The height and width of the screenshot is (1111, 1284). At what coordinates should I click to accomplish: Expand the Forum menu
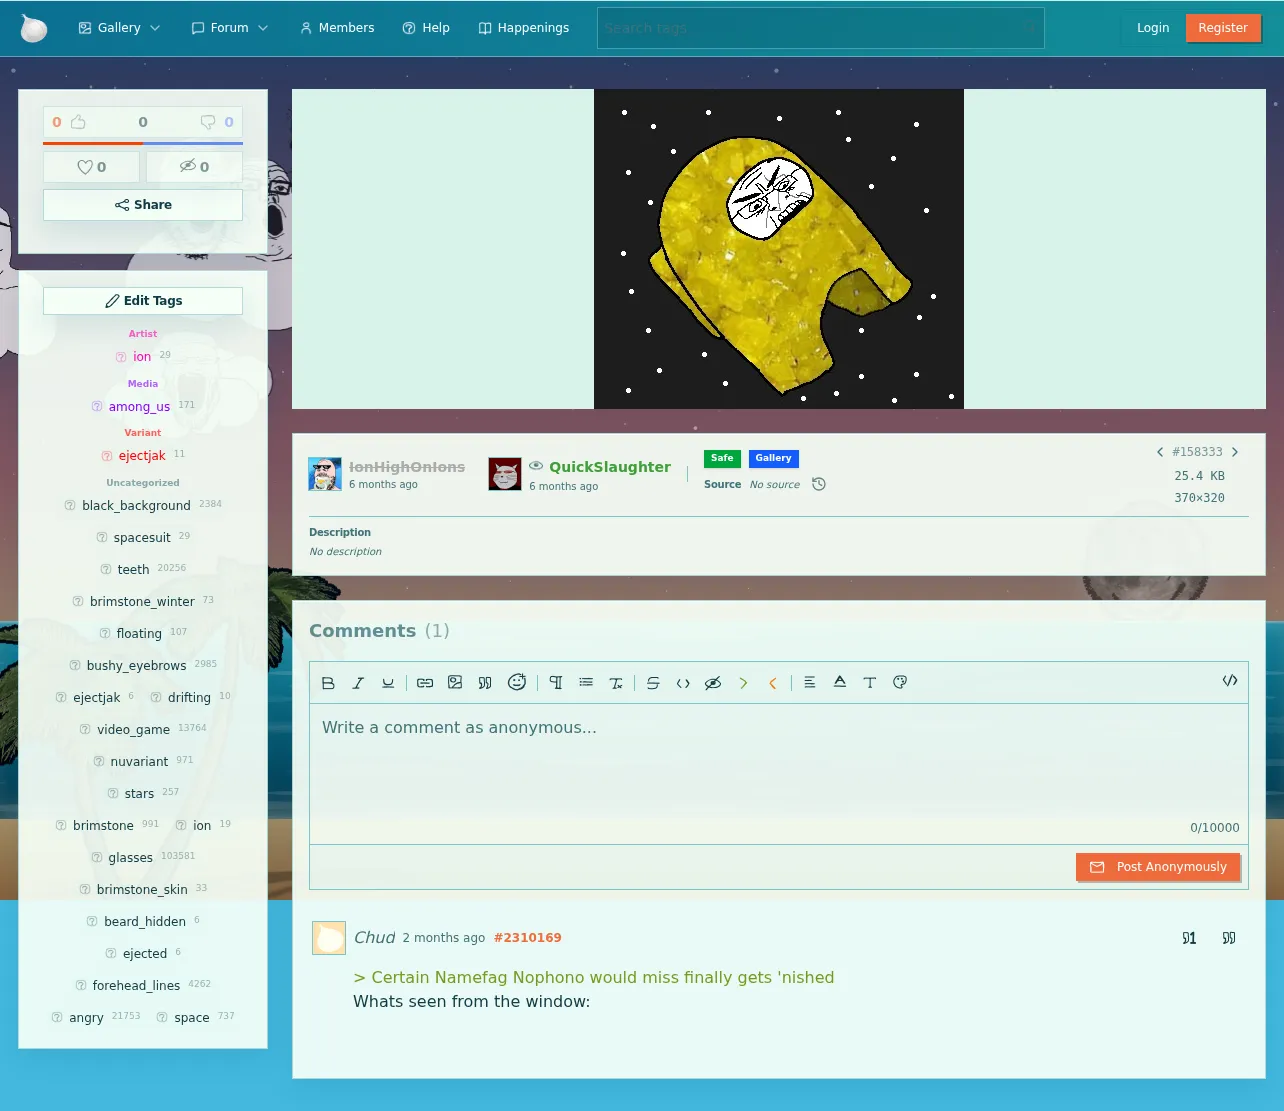tap(230, 28)
